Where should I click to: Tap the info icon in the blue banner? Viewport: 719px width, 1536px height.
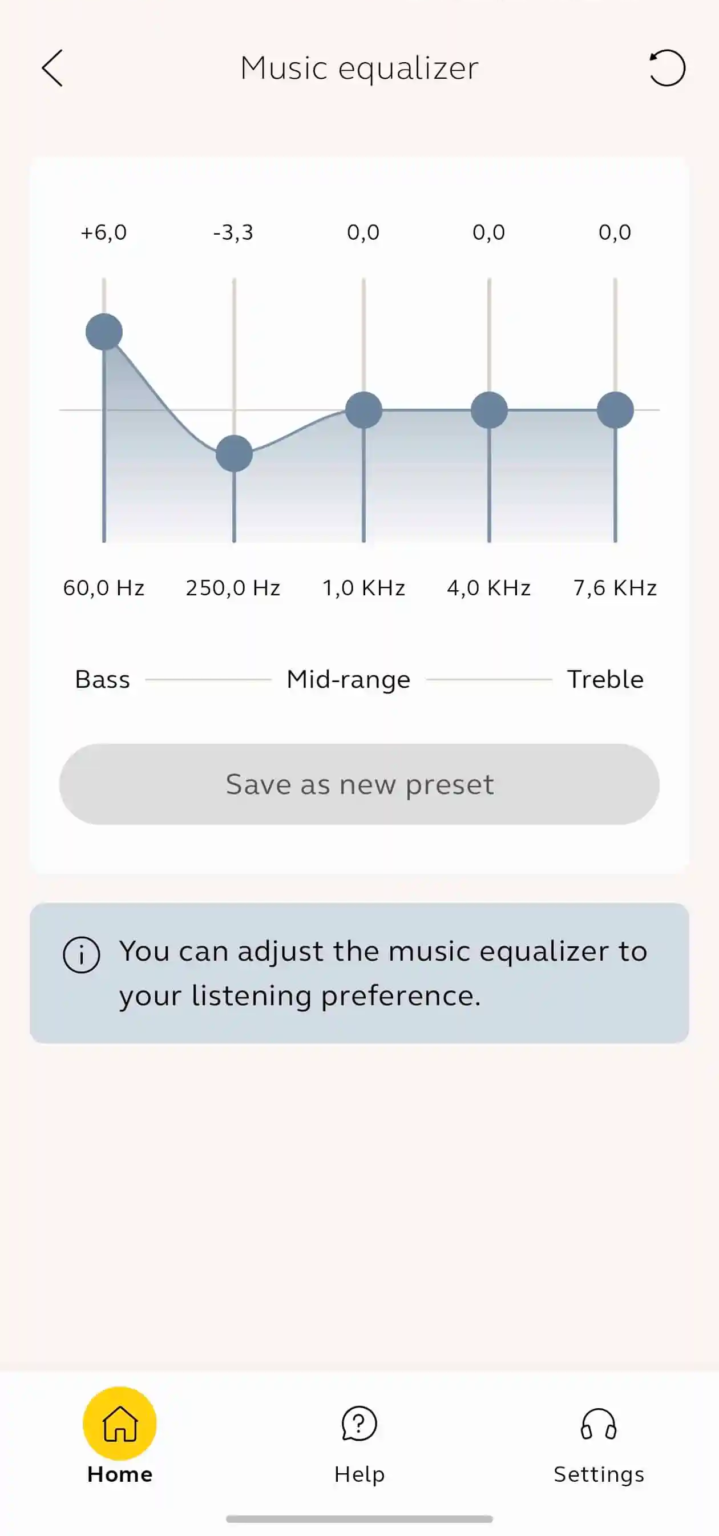(81, 956)
